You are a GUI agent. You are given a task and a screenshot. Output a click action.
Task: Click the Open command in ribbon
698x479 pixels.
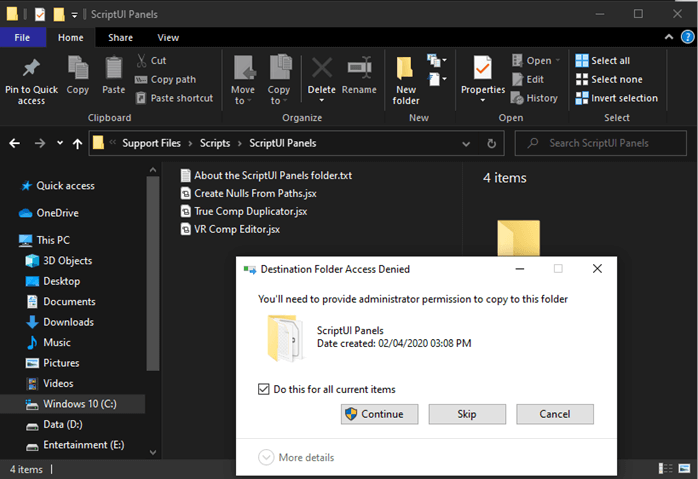click(x=536, y=61)
